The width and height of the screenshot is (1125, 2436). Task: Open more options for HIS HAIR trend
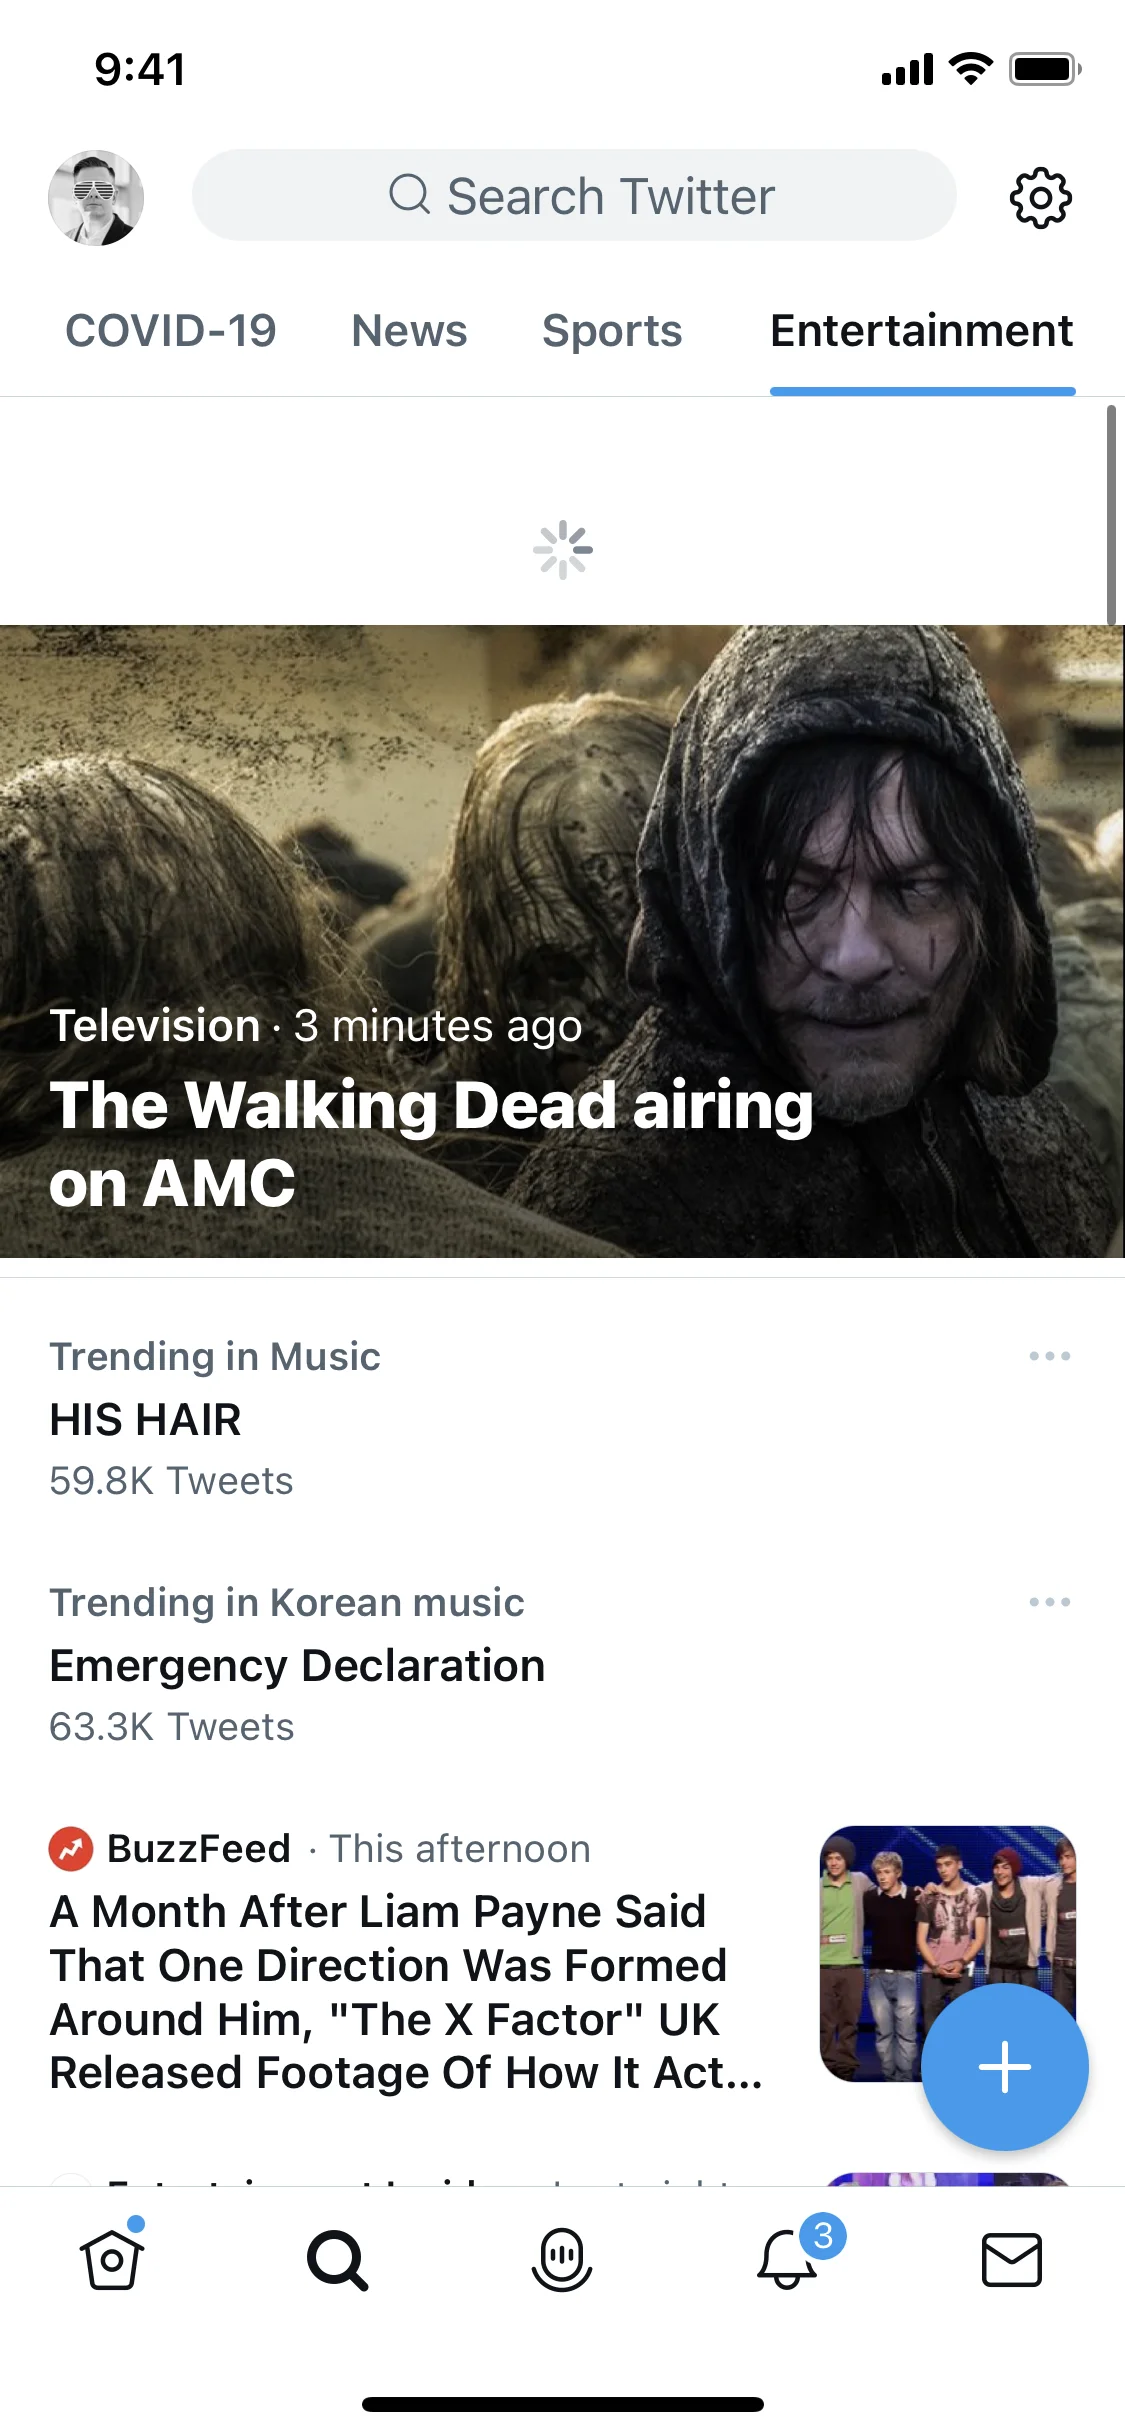coord(1048,1356)
